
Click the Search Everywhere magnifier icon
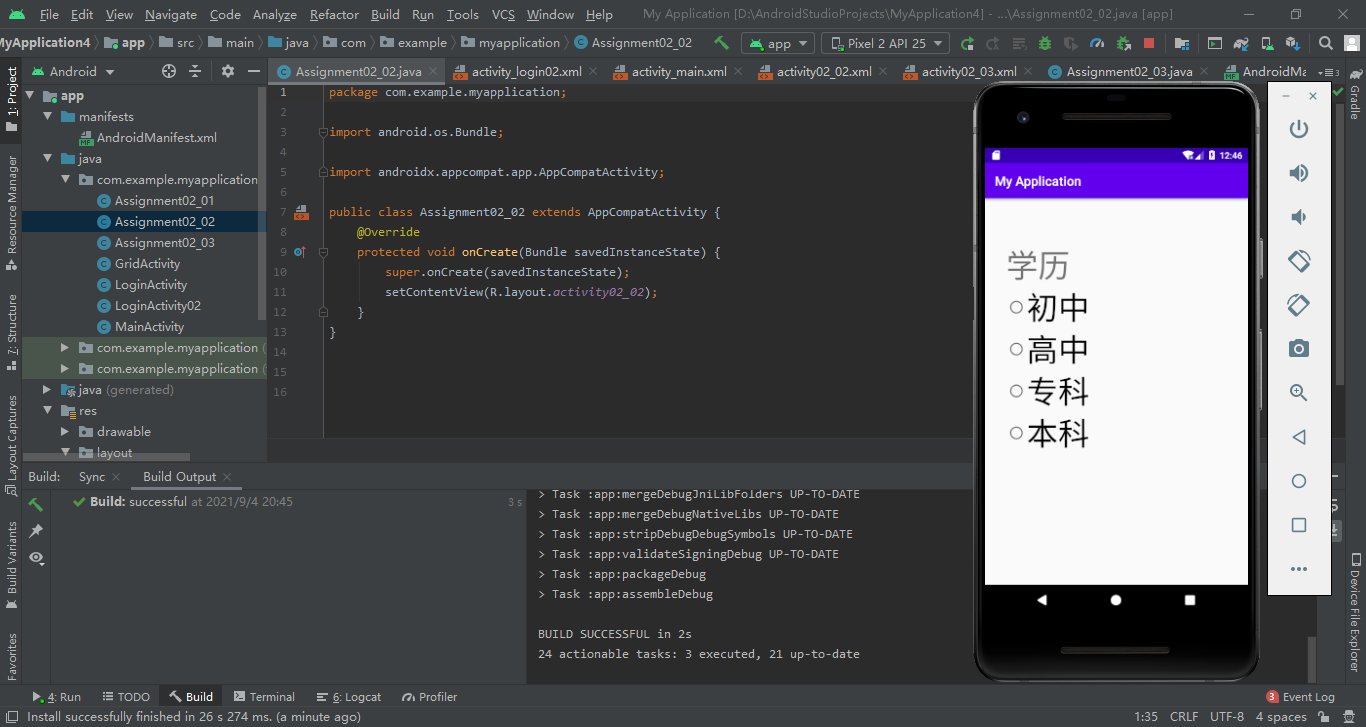pyautogui.click(x=1326, y=43)
